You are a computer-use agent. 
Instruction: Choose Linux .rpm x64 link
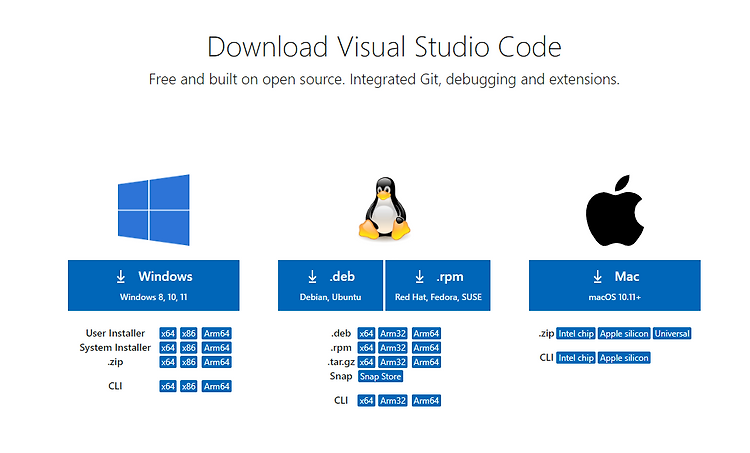(x=366, y=348)
